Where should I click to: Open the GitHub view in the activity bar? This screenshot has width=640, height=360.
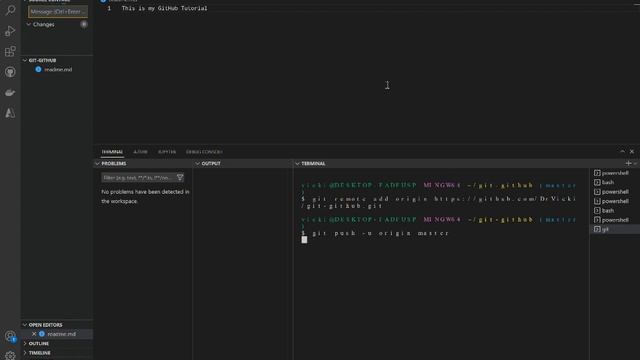(x=10, y=72)
